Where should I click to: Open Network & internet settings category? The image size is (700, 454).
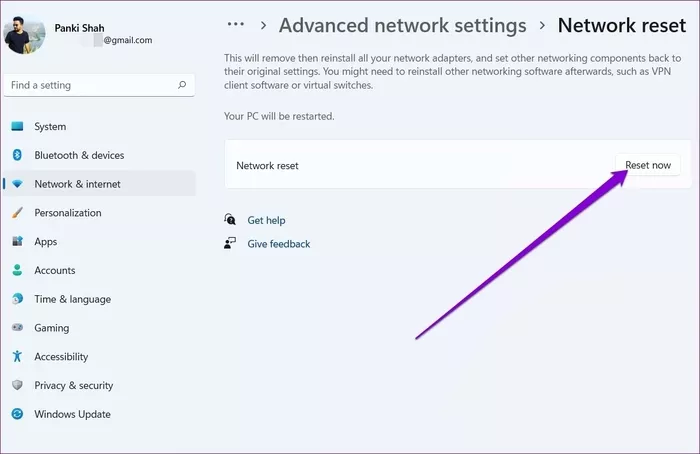99,183
